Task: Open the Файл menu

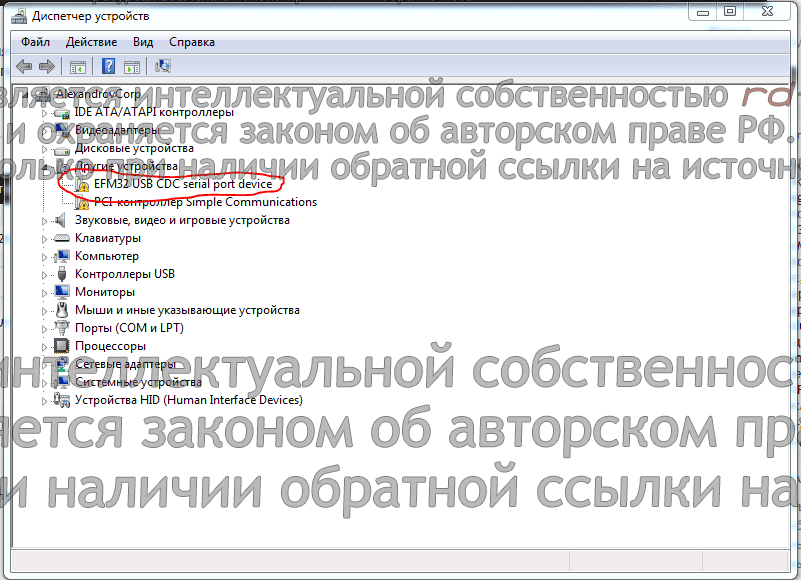Action: coord(35,42)
